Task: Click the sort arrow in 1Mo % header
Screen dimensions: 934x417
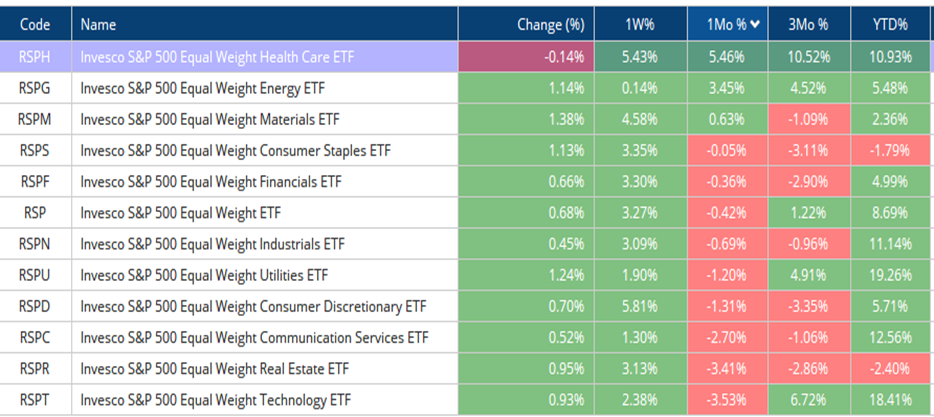Action: click(x=759, y=24)
